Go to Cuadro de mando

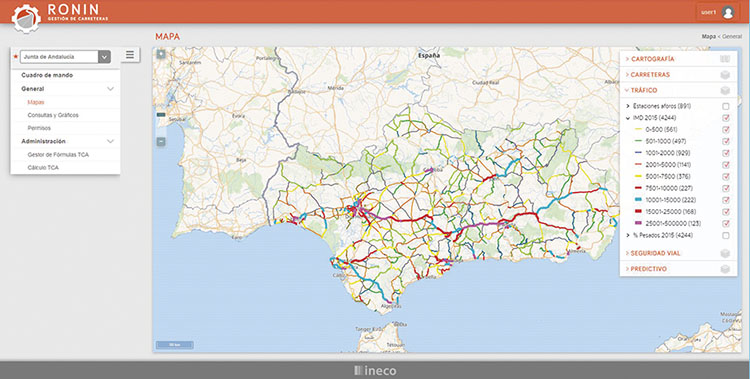coord(47,75)
